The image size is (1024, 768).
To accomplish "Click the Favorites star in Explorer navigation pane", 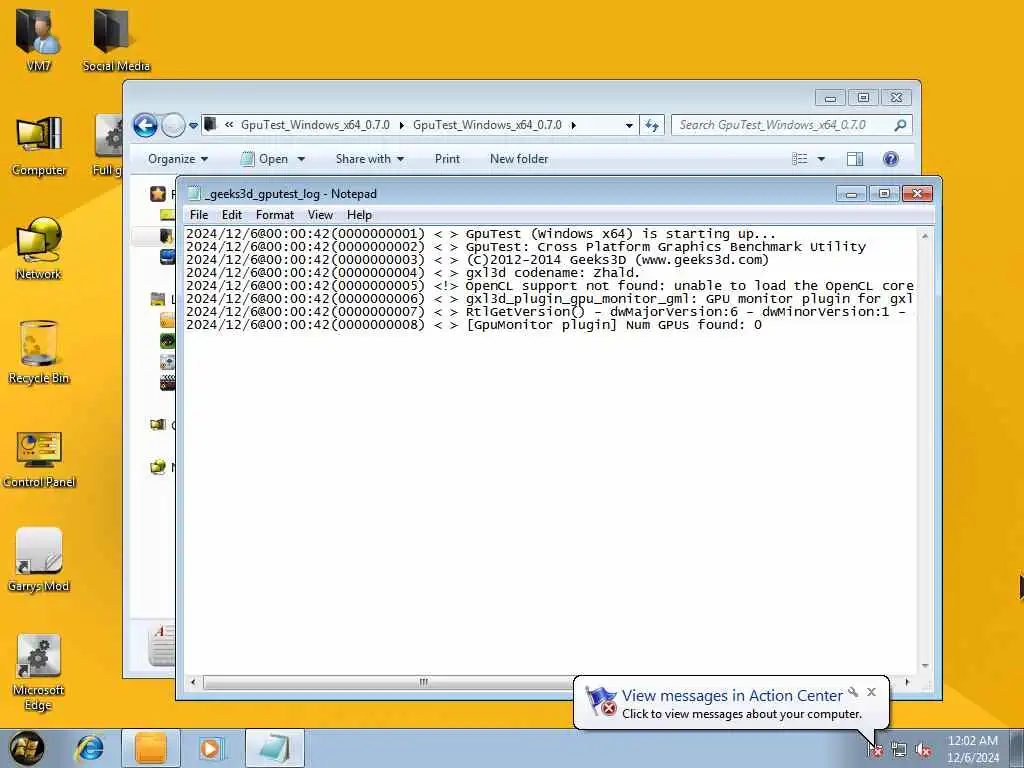I will click(x=157, y=193).
